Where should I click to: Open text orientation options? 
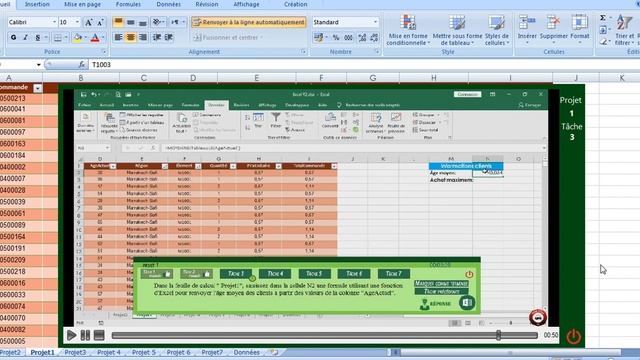click(158, 22)
